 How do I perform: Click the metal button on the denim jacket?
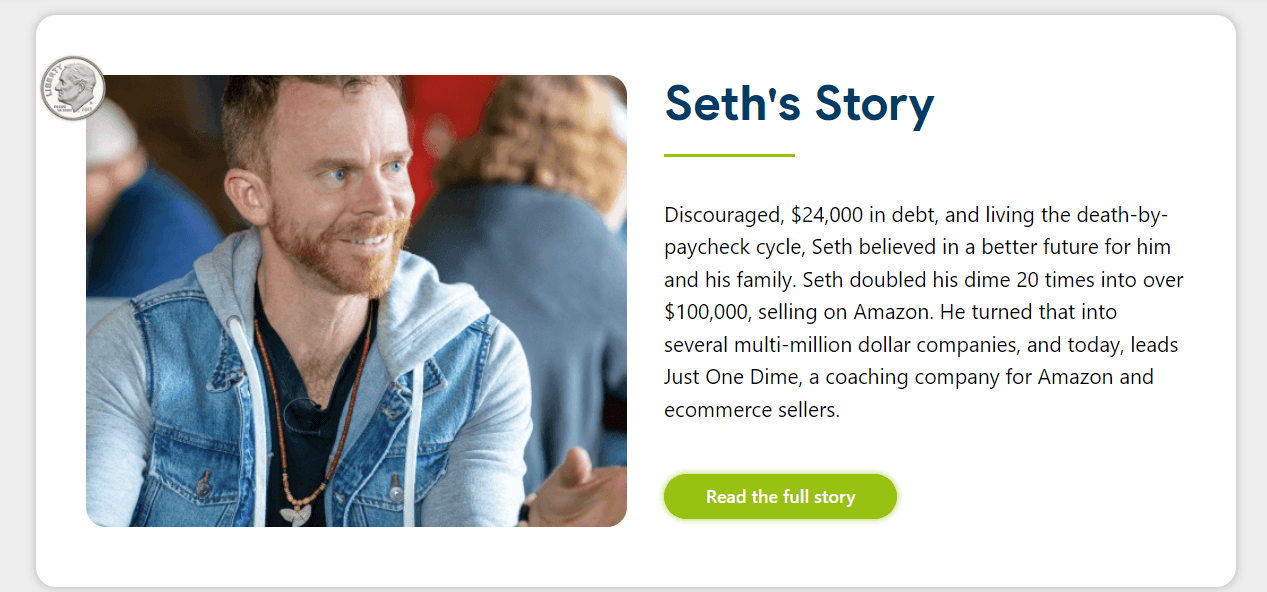click(396, 492)
